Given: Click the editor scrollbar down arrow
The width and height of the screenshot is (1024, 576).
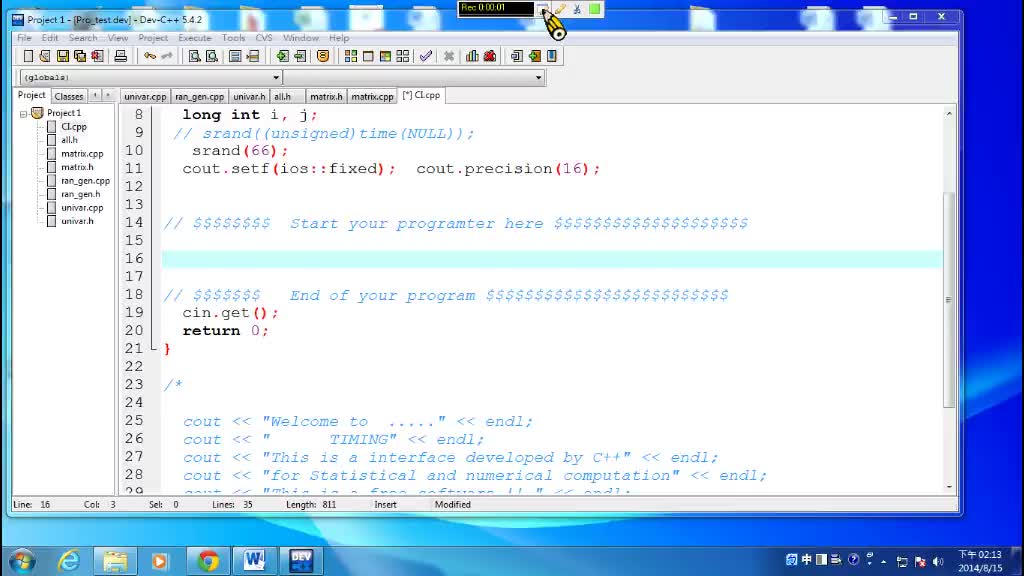Looking at the screenshot, I should pyautogui.click(x=949, y=487).
